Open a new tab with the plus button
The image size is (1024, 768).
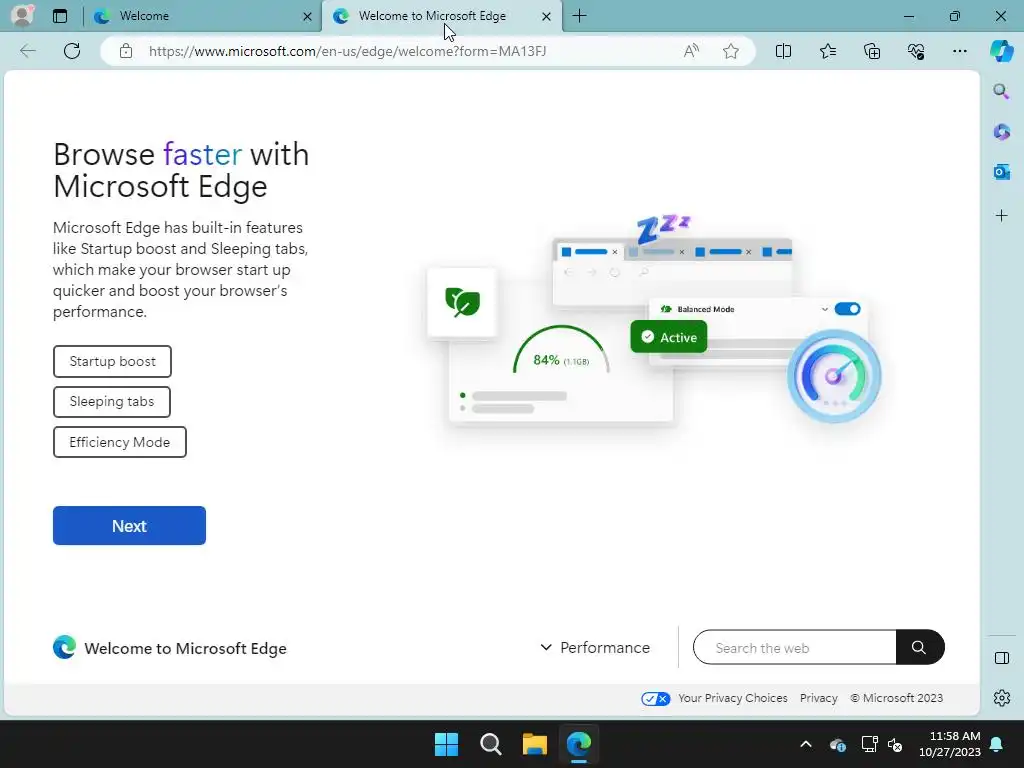coord(579,16)
